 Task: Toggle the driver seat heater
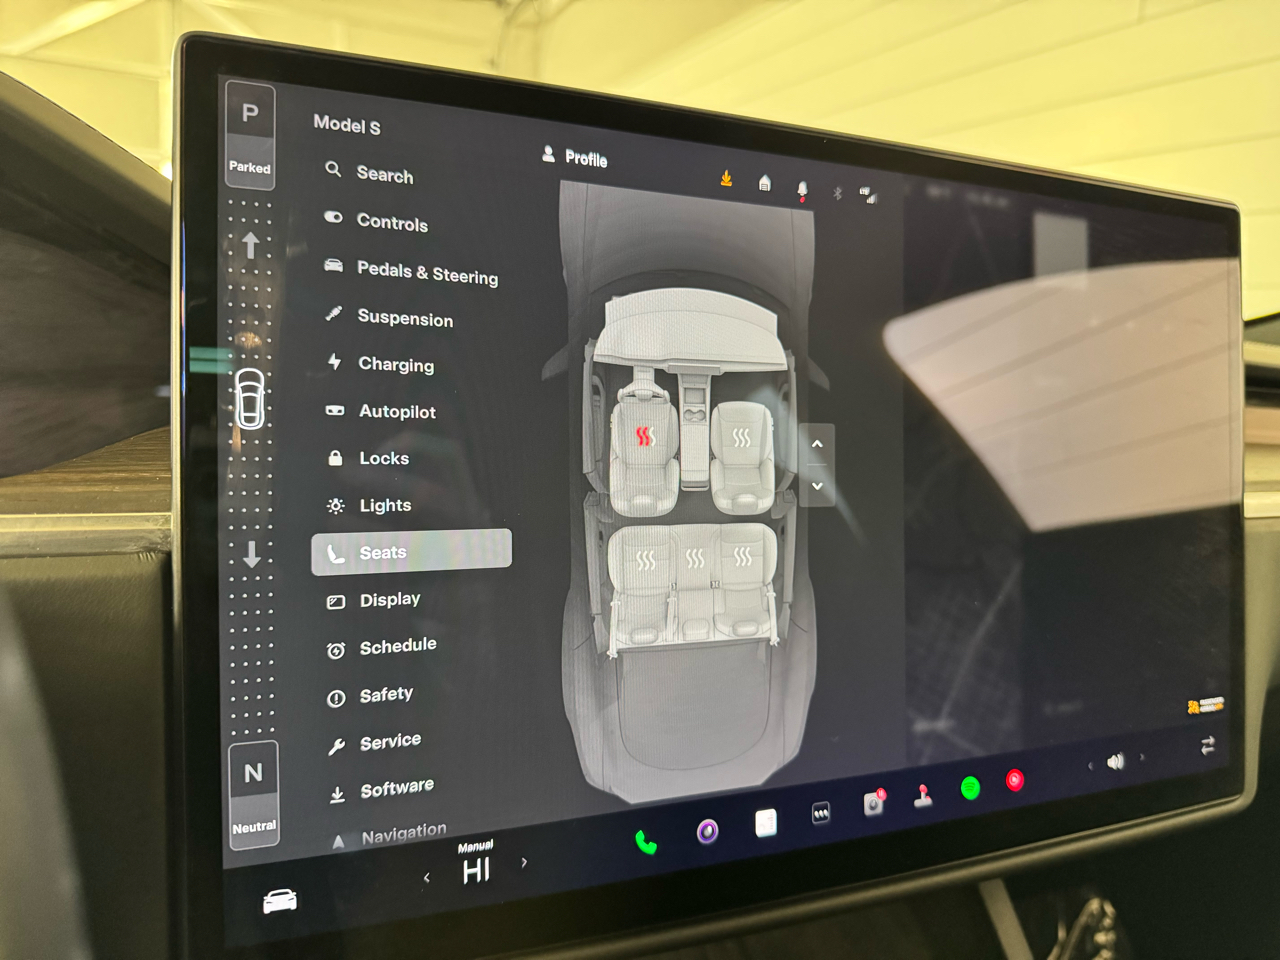coord(648,437)
